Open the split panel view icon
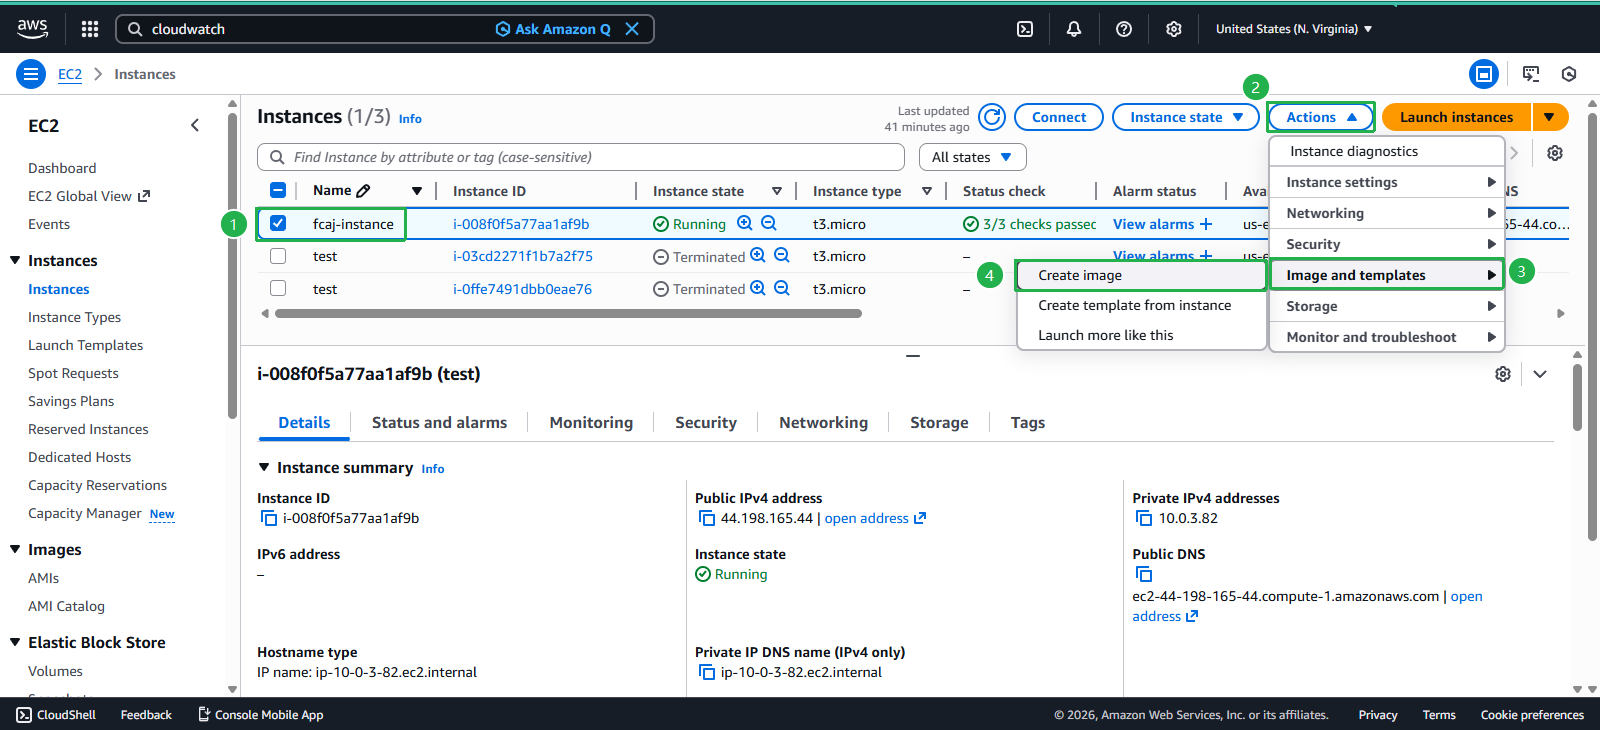 (x=1484, y=74)
